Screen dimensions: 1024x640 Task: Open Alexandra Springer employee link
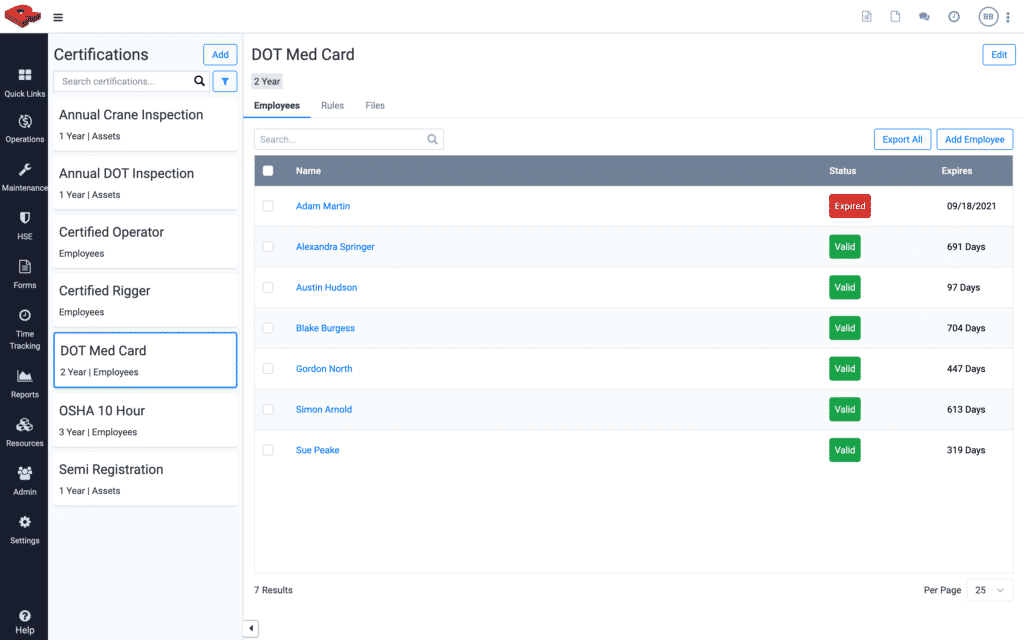click(335, 246)
